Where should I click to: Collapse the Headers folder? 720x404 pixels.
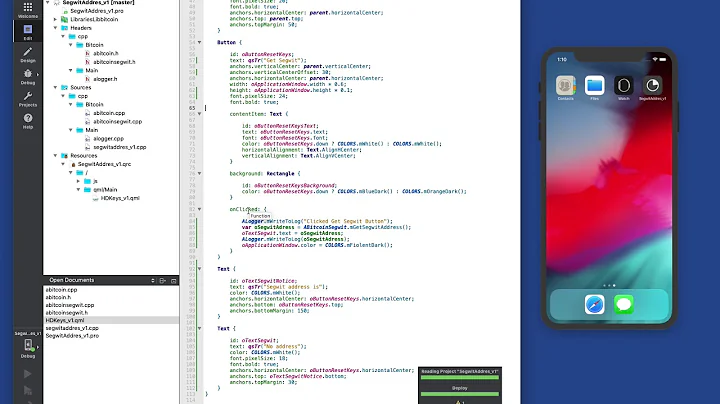(55, 28)
